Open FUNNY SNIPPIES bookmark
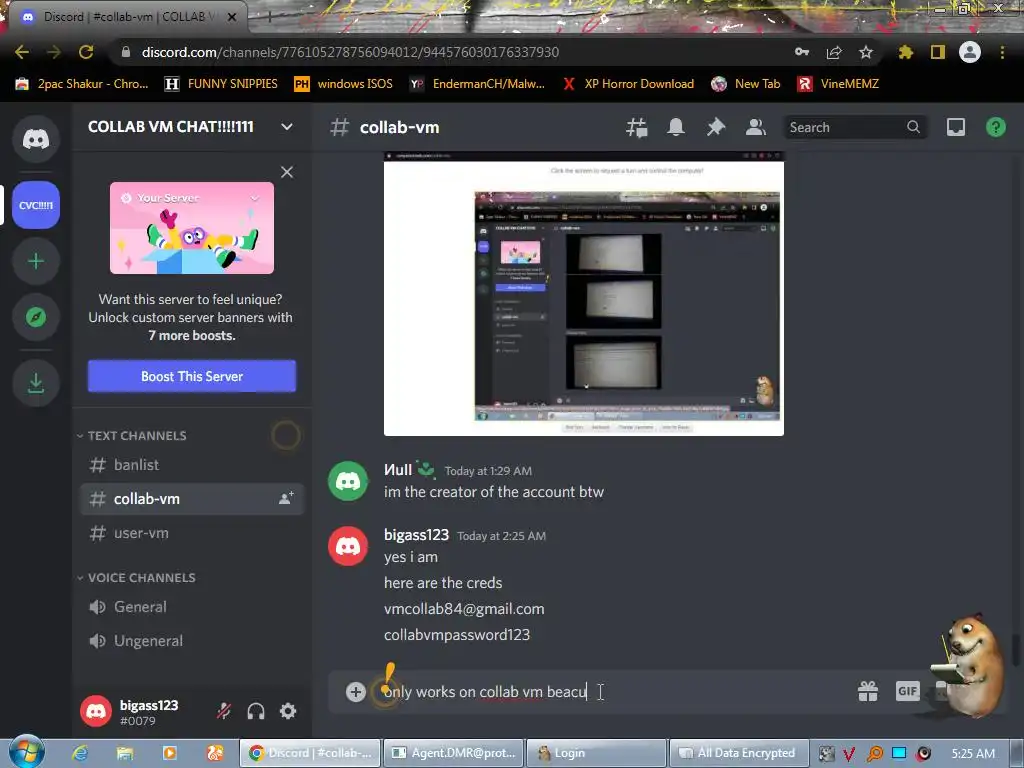 (x=221, y=84)
